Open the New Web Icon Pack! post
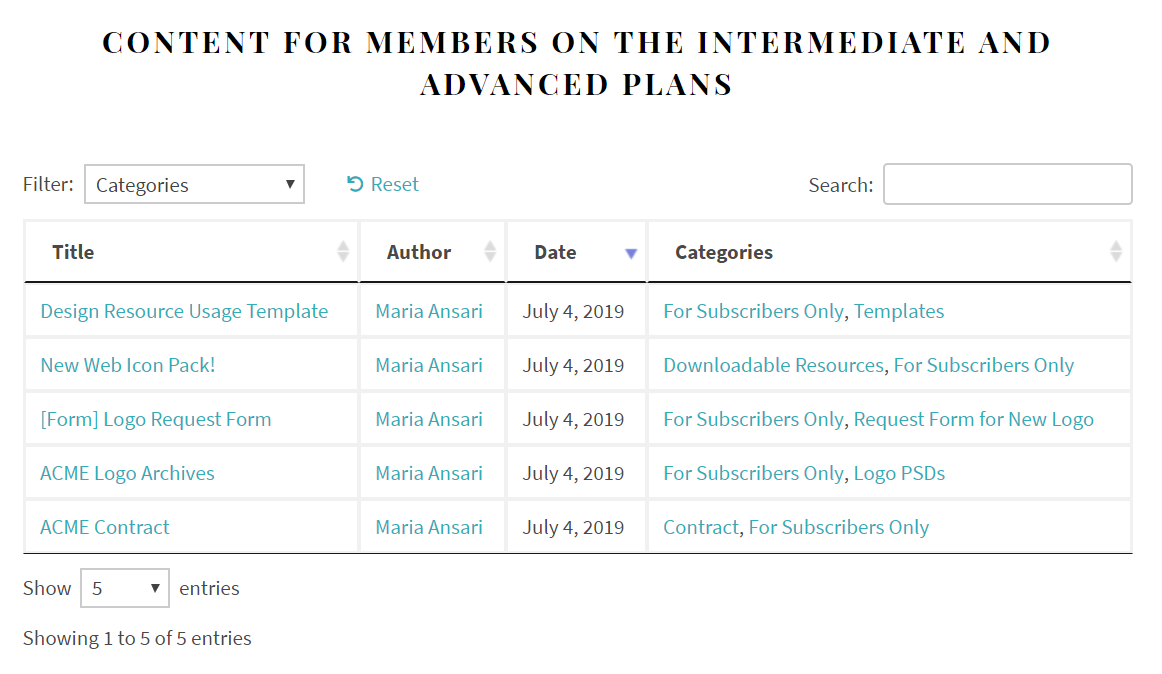The width and height of the screenshot is (1162, 674). [x=127, y=365]
